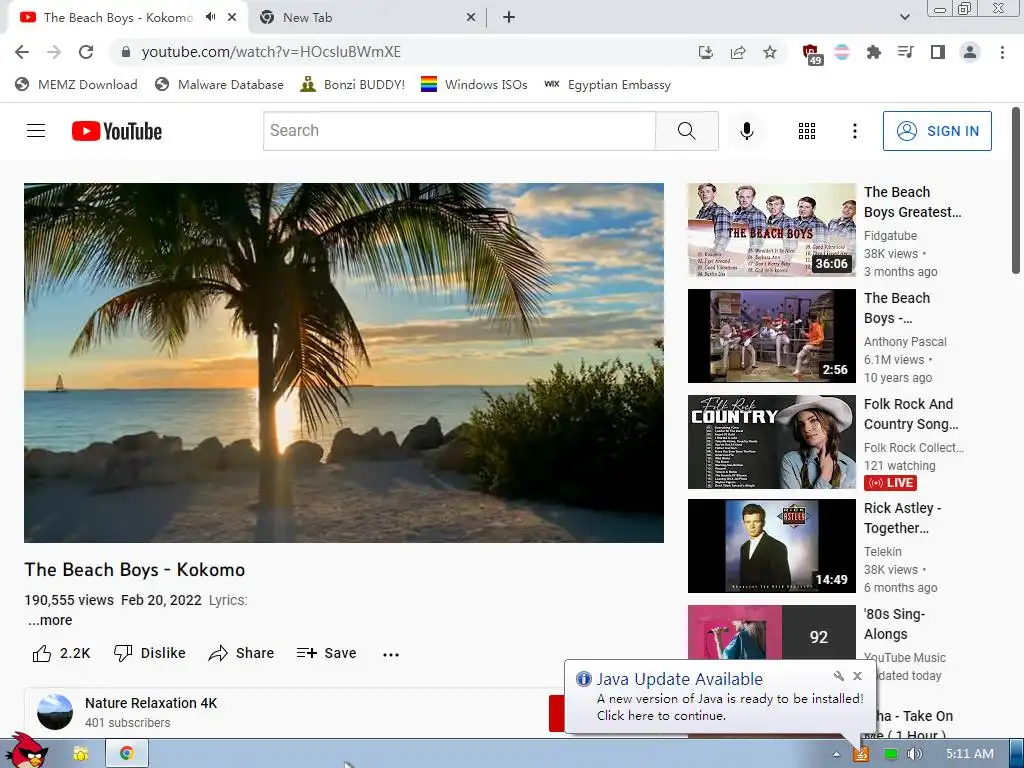This screenshot has width=1024, height=768.
Task: Open Bonzi BUDDY! bookmark
Action: pyautogui.click(x=353, y=85)
